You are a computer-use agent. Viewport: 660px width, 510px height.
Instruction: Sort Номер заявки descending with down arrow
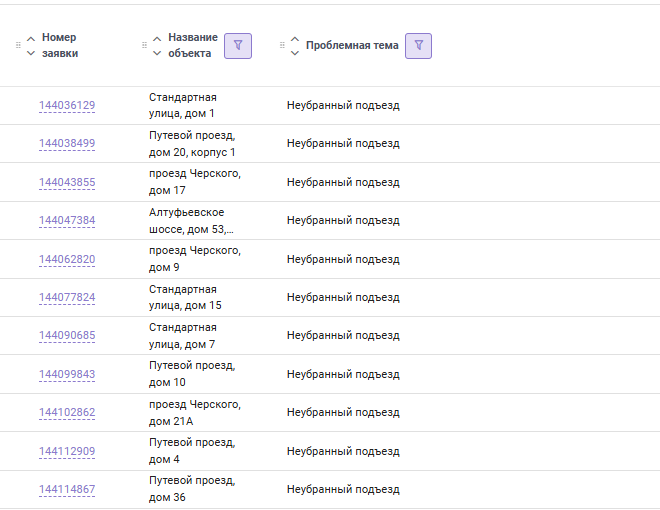coord(31,53)
